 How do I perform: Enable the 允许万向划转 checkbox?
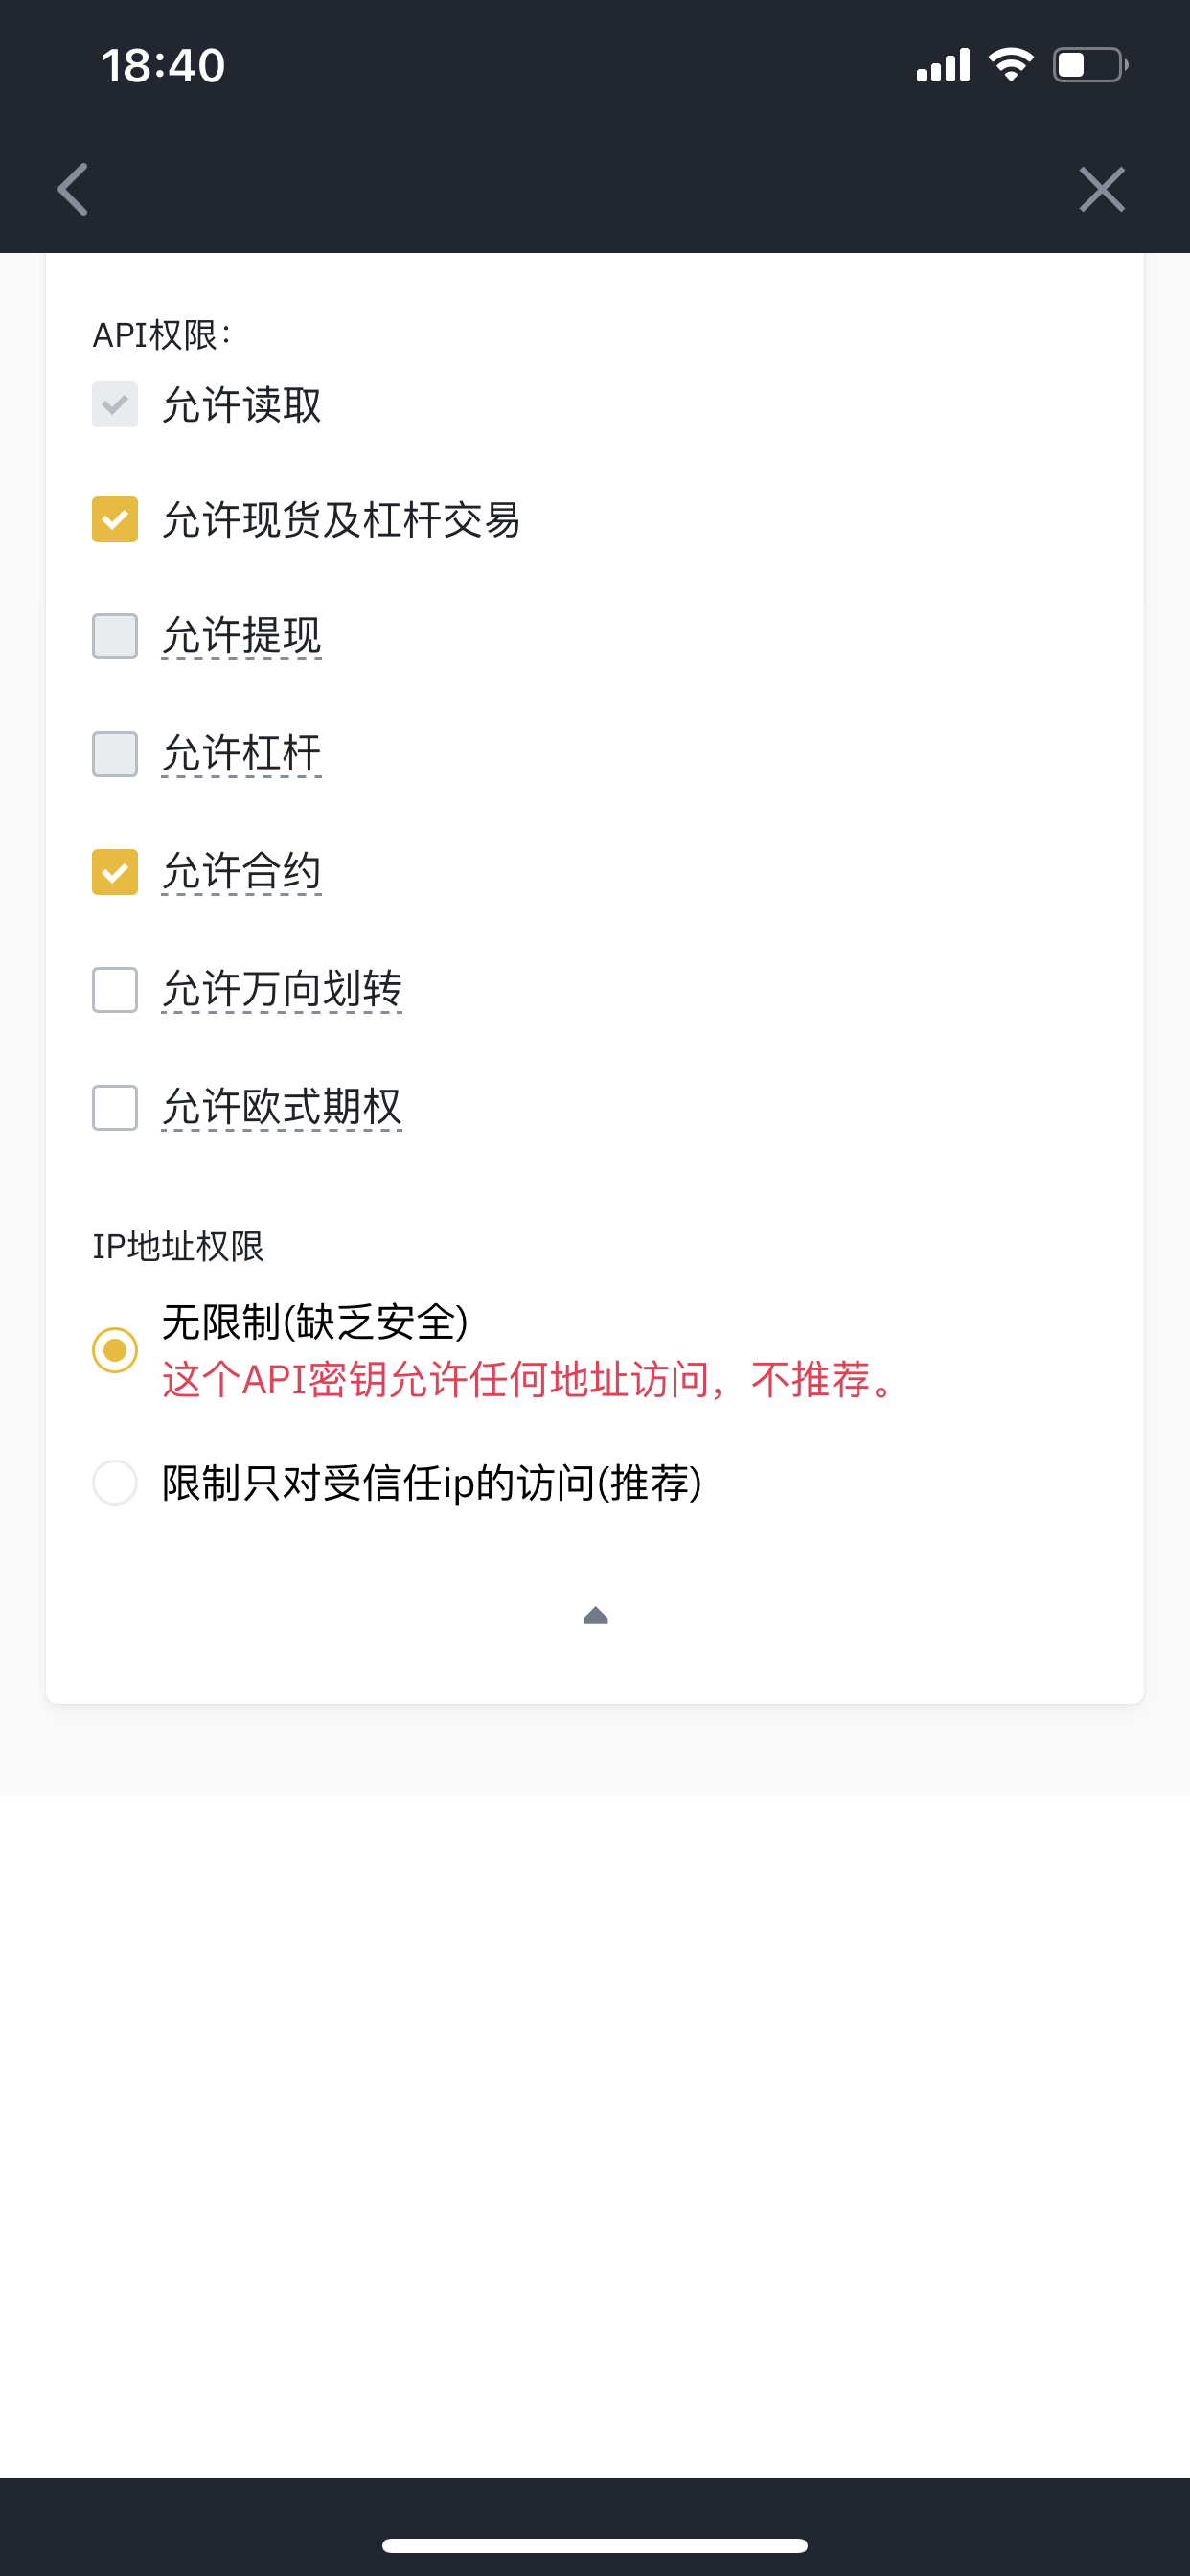pyautogui.click(x=115, y=990)
